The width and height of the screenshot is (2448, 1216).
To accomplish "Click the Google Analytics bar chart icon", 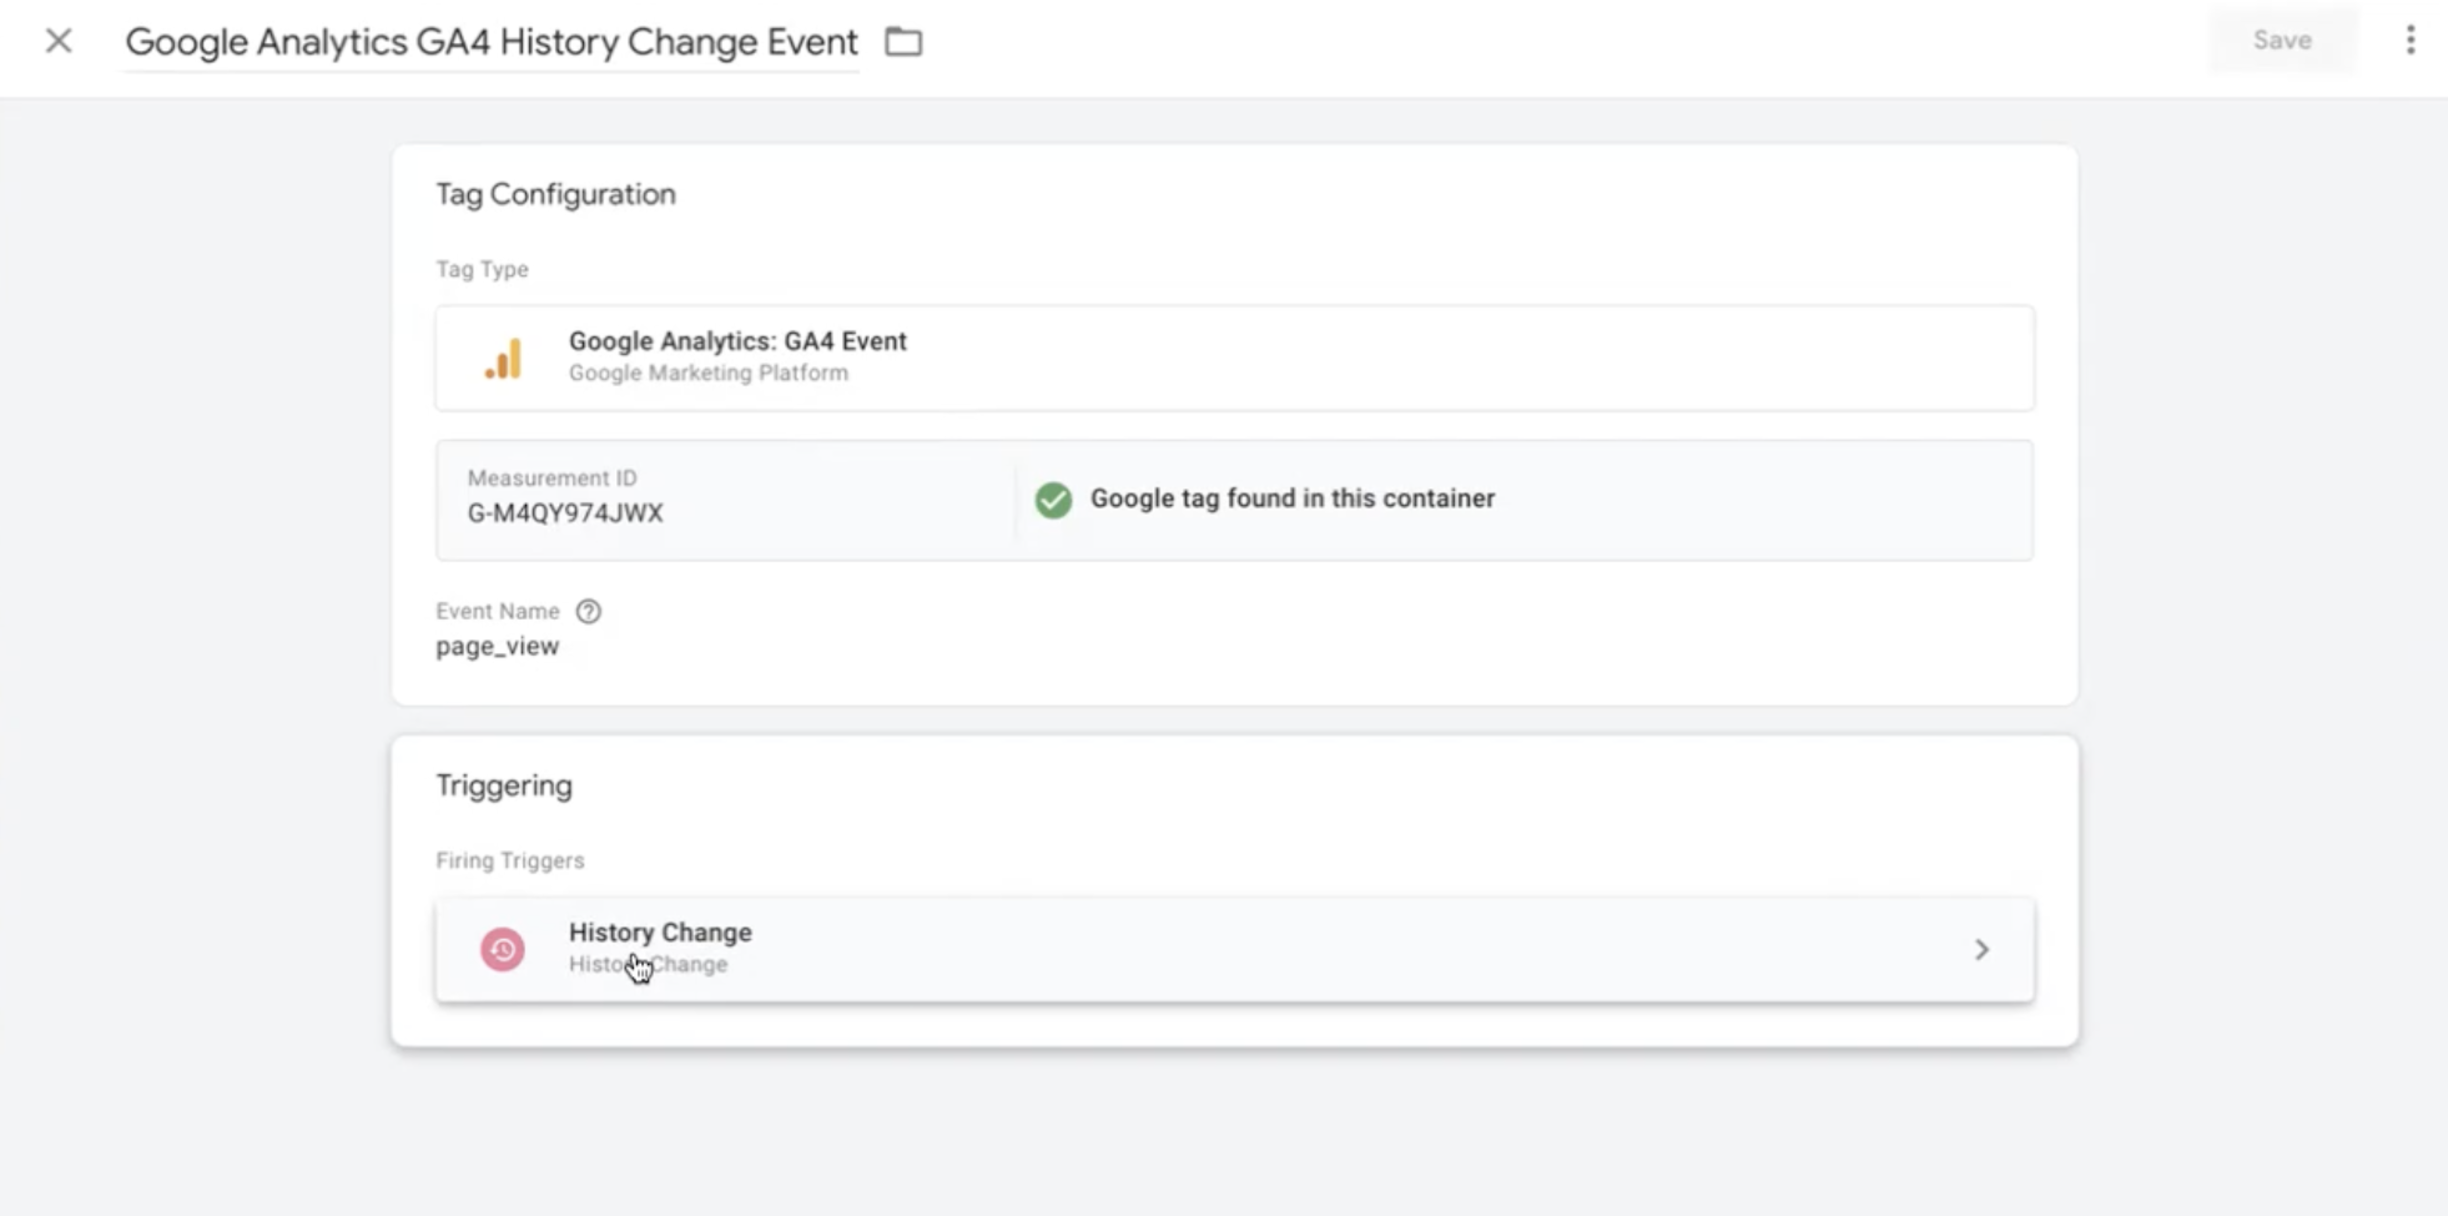I will 504,358.
